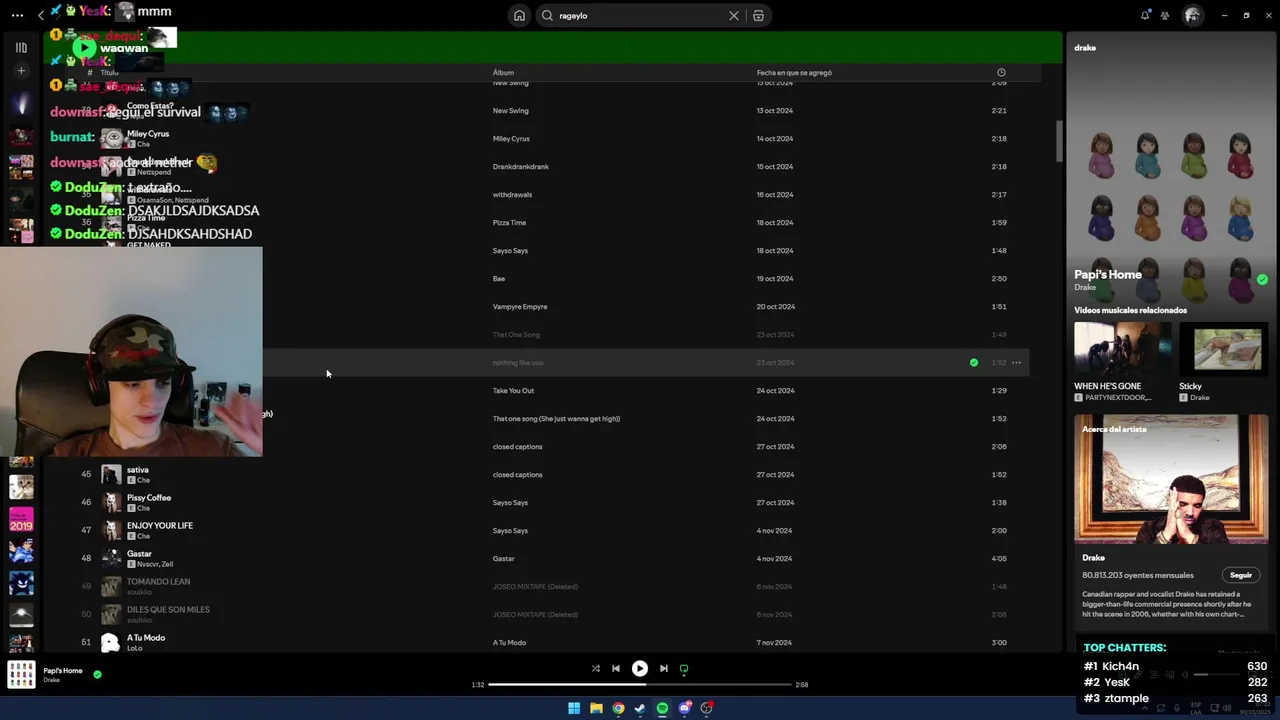This screenshot has width=1280, height=720.
Task: Open the 'drake' header in right panel
Action: [1085, 48]
